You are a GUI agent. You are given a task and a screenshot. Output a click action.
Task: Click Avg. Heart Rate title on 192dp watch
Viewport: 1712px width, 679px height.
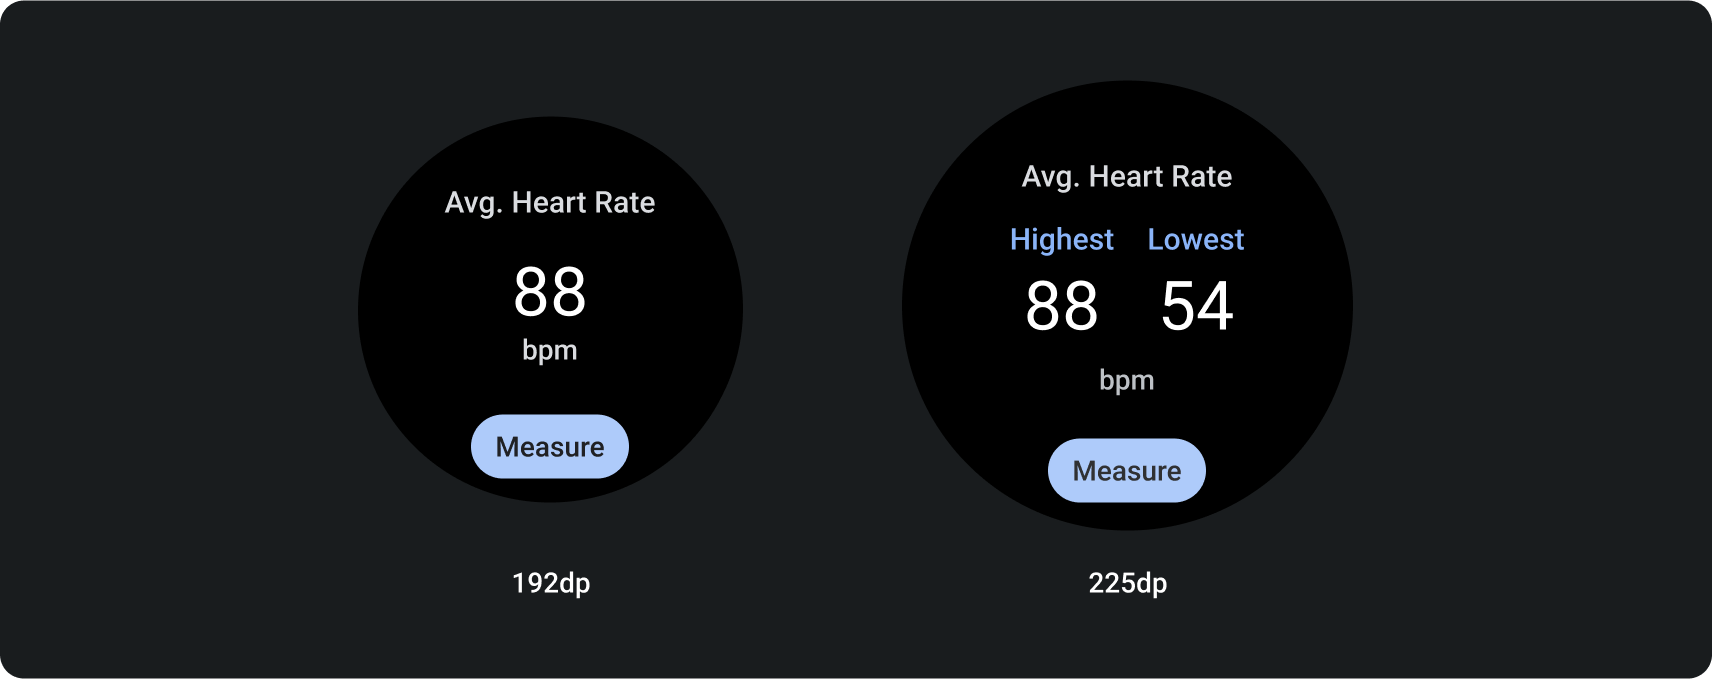(550, 203)
